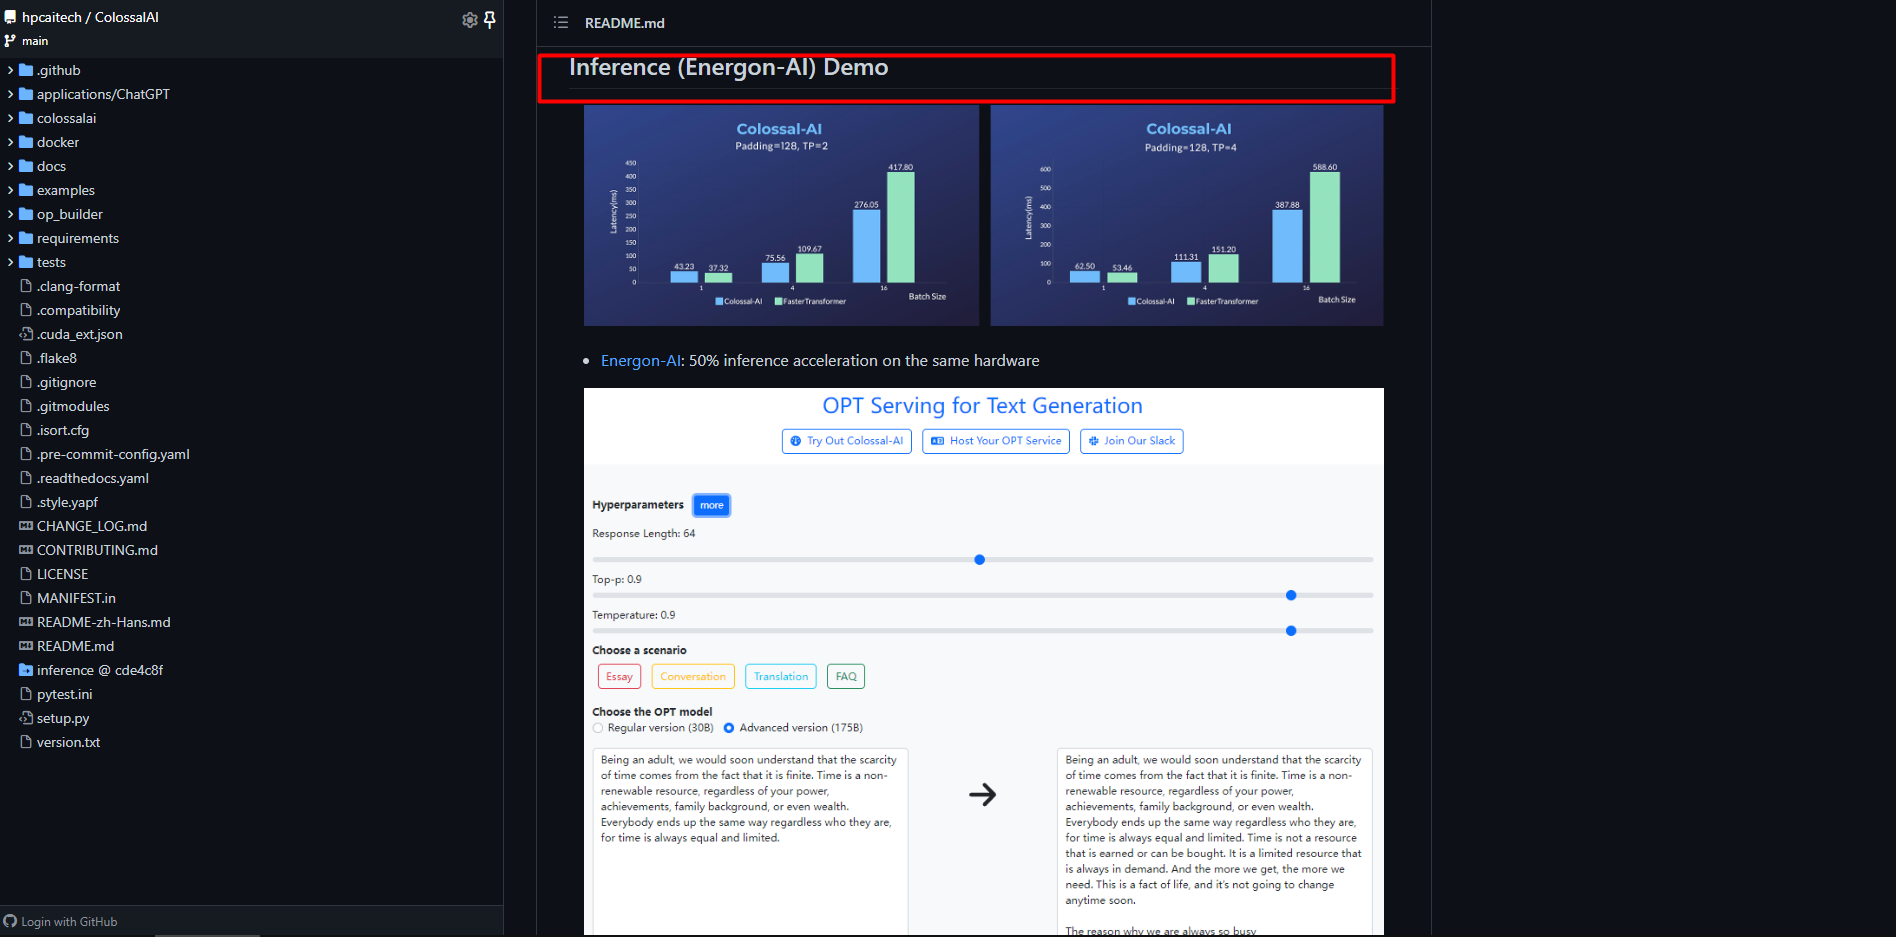Image resolution: width=1896 pixels, height=937 pixels.
Task: Click the main branch label
Action: (35, 41)
